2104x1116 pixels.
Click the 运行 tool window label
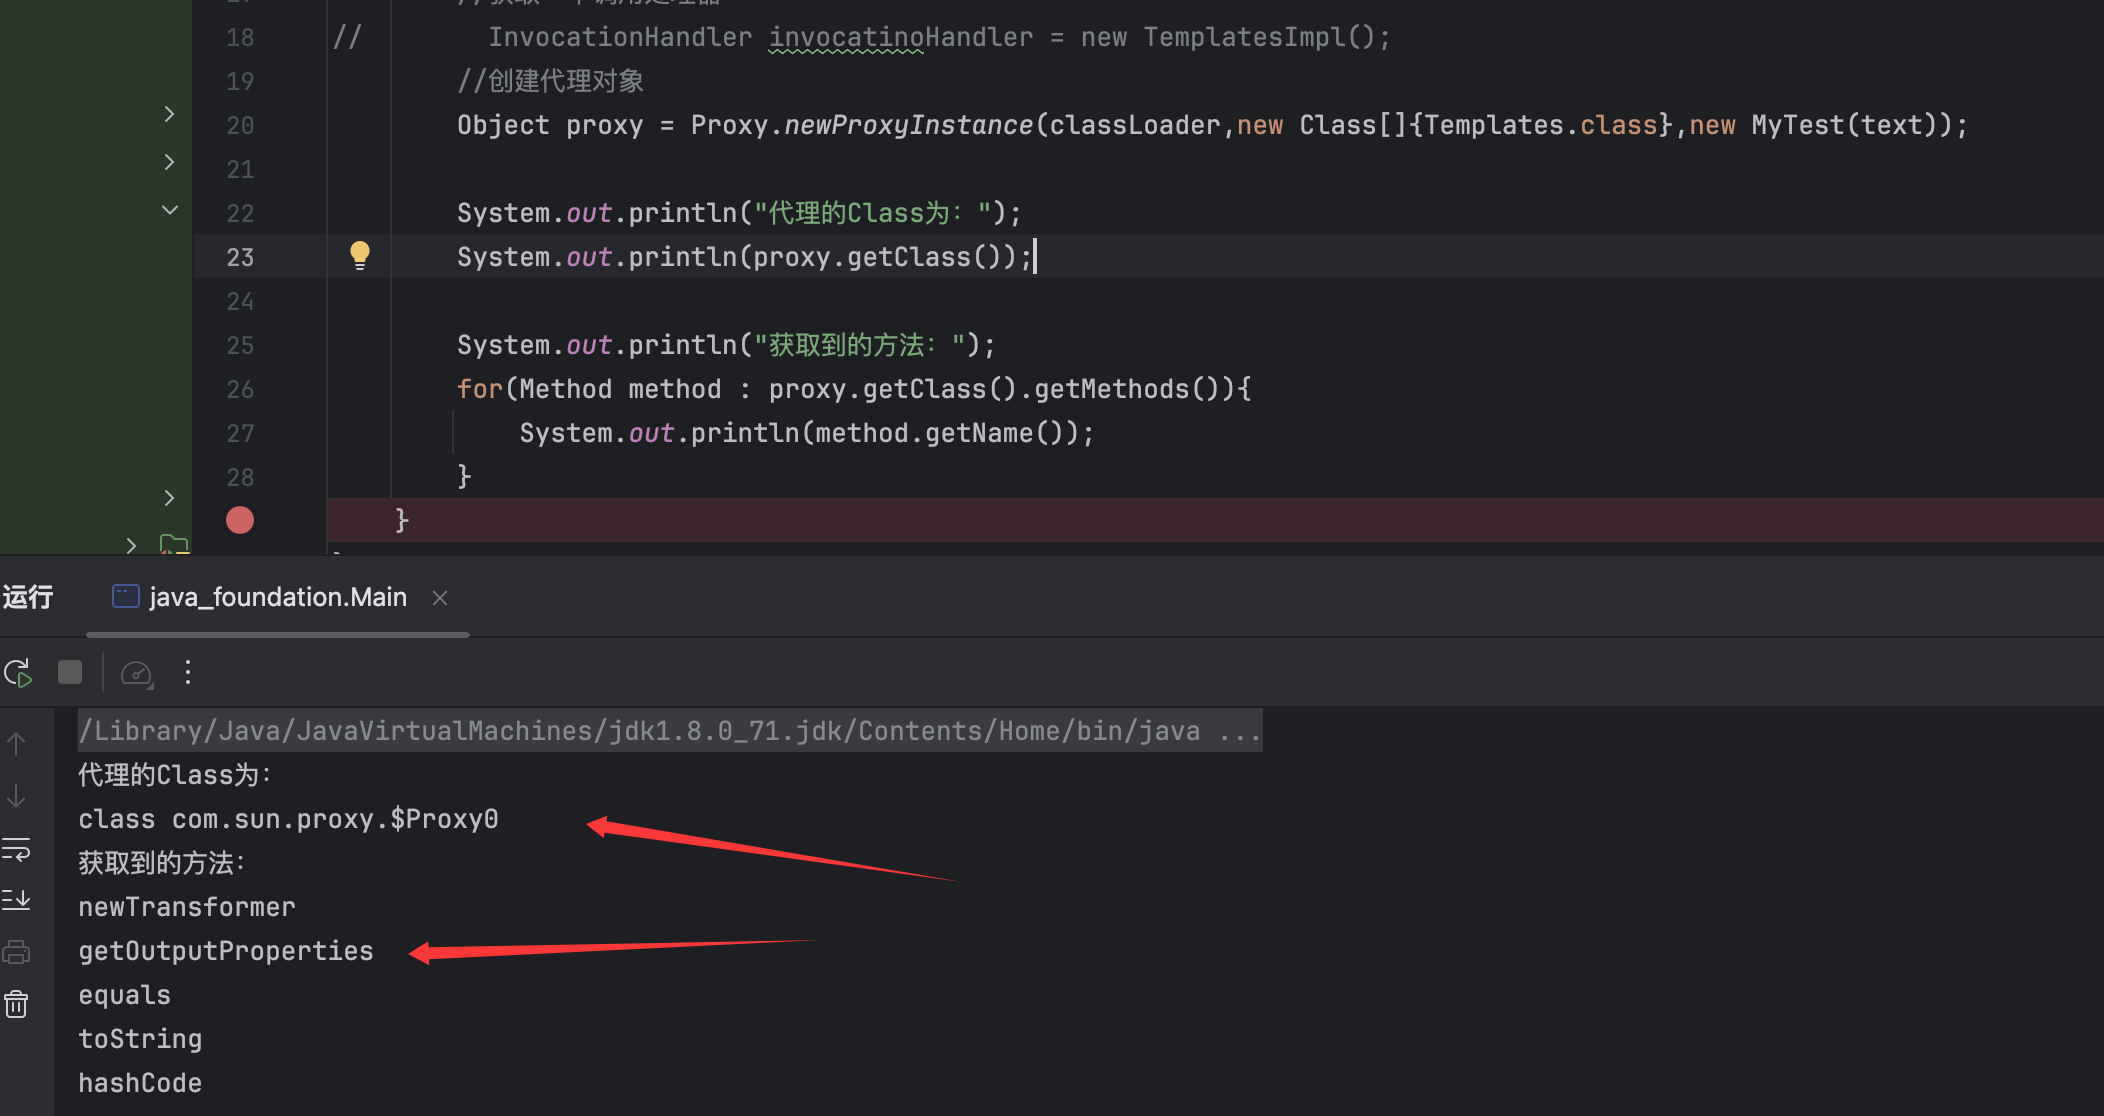click(28, 597)
